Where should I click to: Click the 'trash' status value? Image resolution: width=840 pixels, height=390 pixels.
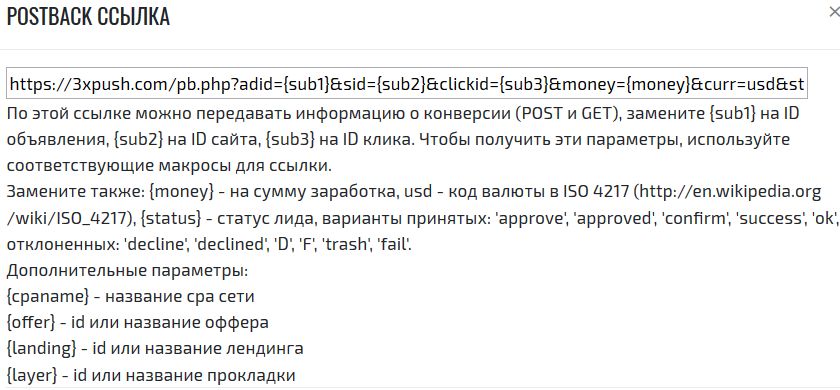point(343,244)
